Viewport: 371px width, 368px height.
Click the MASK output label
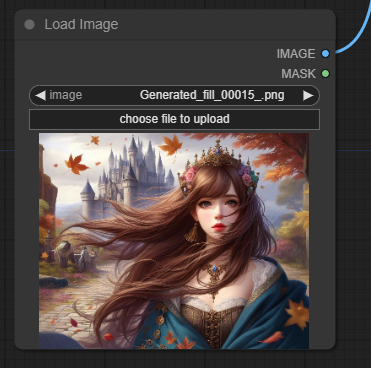point(298,74)
